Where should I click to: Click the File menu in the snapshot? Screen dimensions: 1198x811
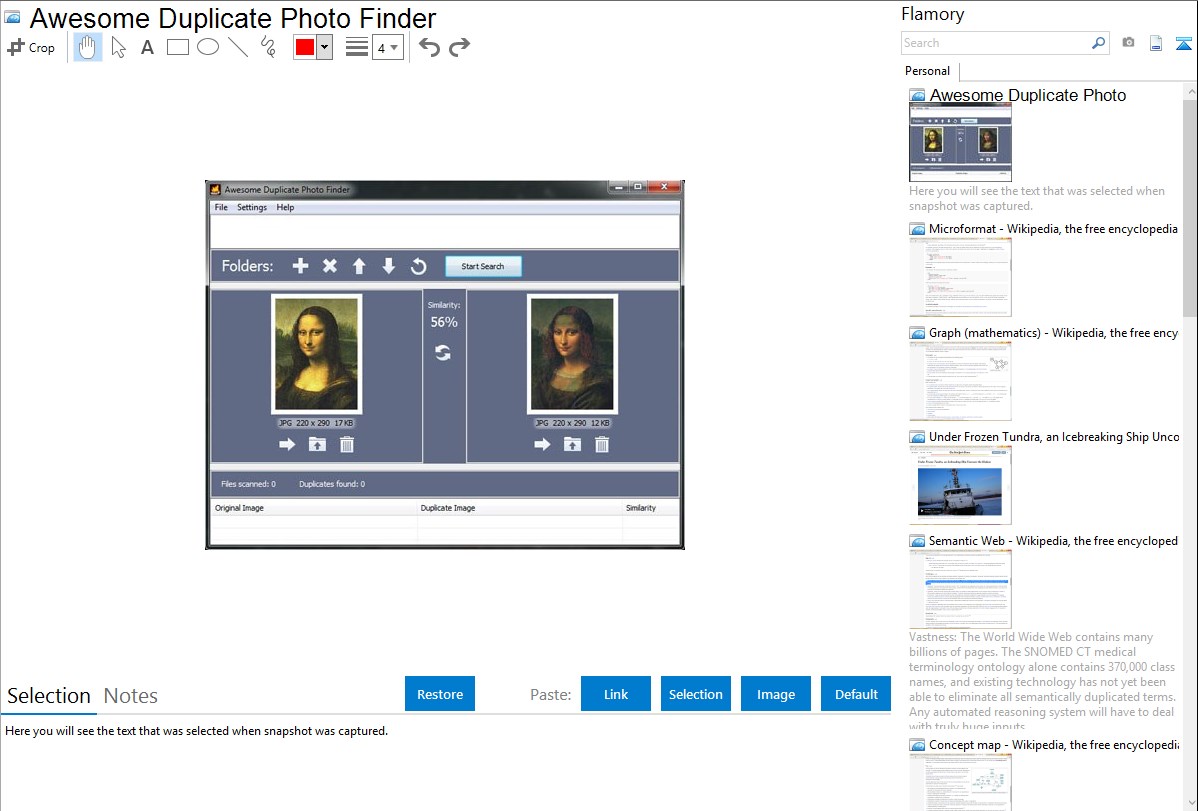click(x=221, y=207)
